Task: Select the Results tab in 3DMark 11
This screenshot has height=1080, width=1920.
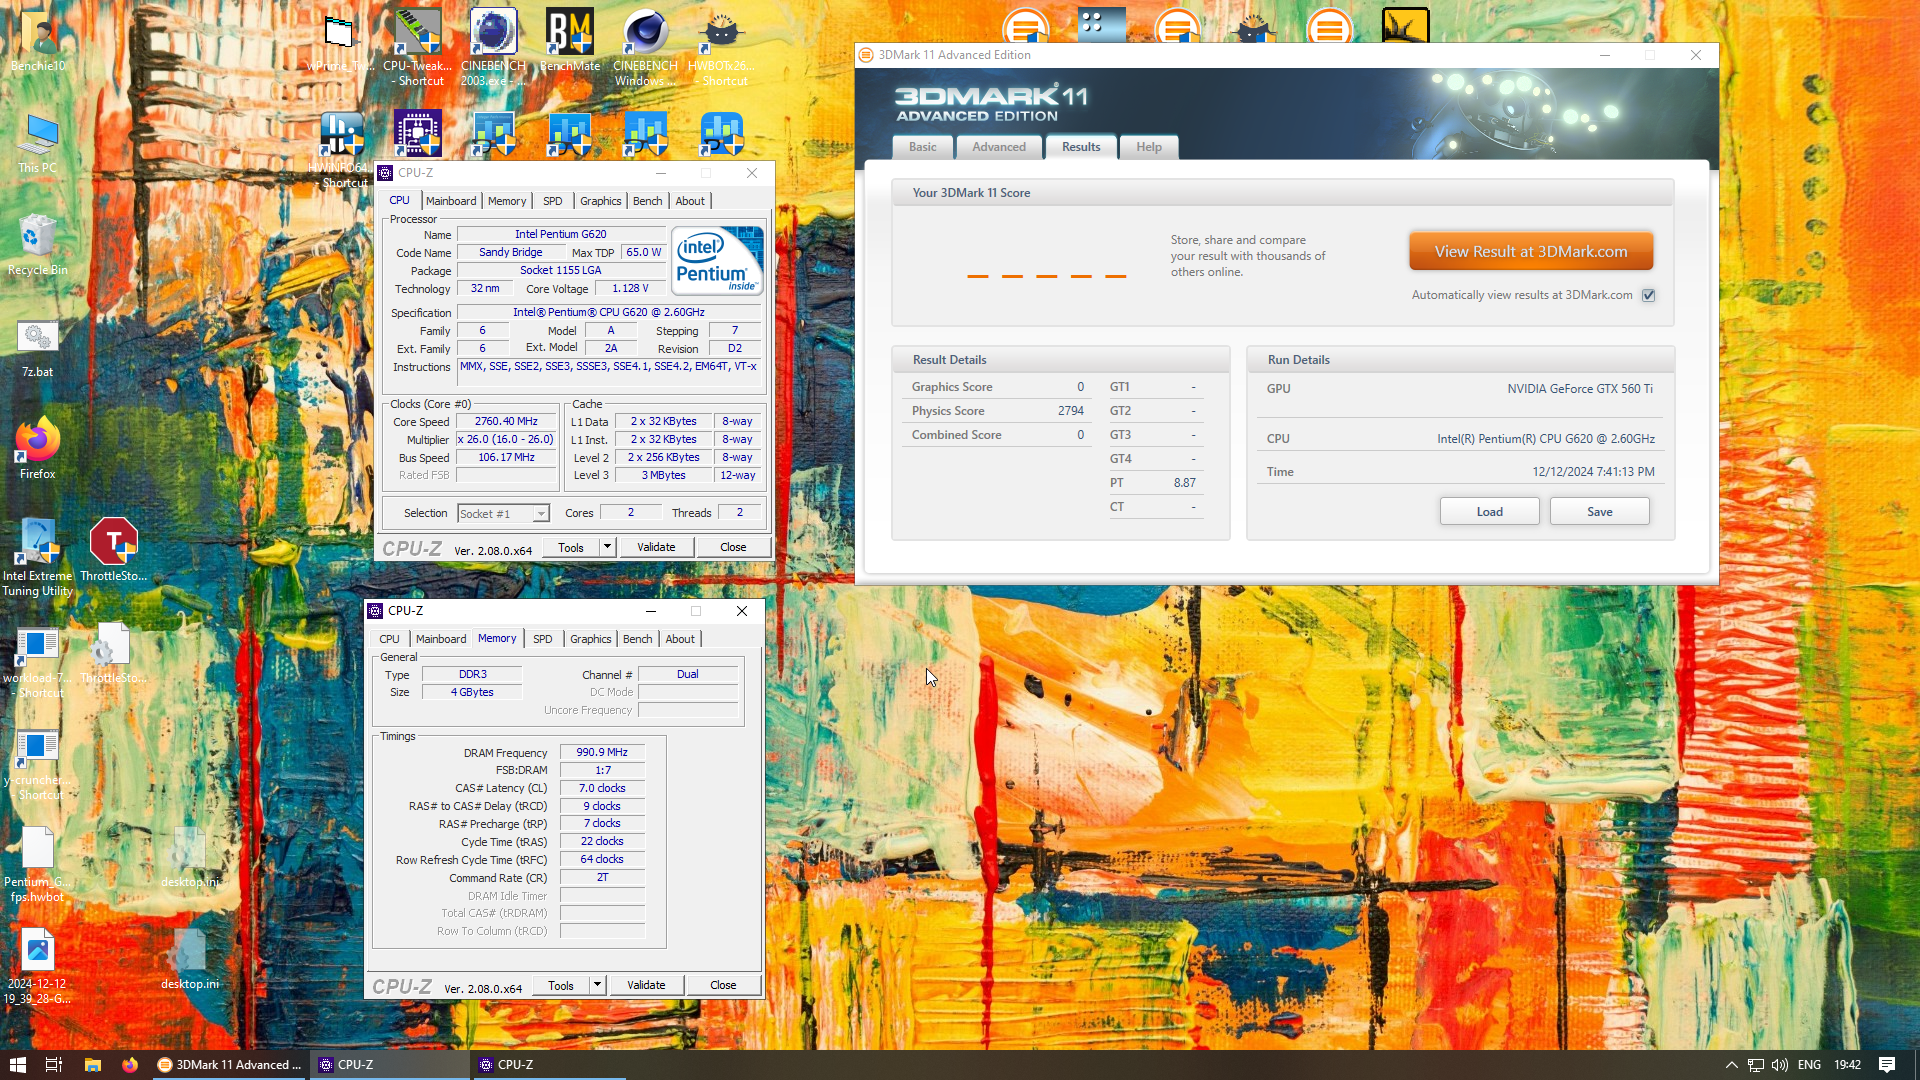Action: pyautogui.click(x=1081, y=147)
